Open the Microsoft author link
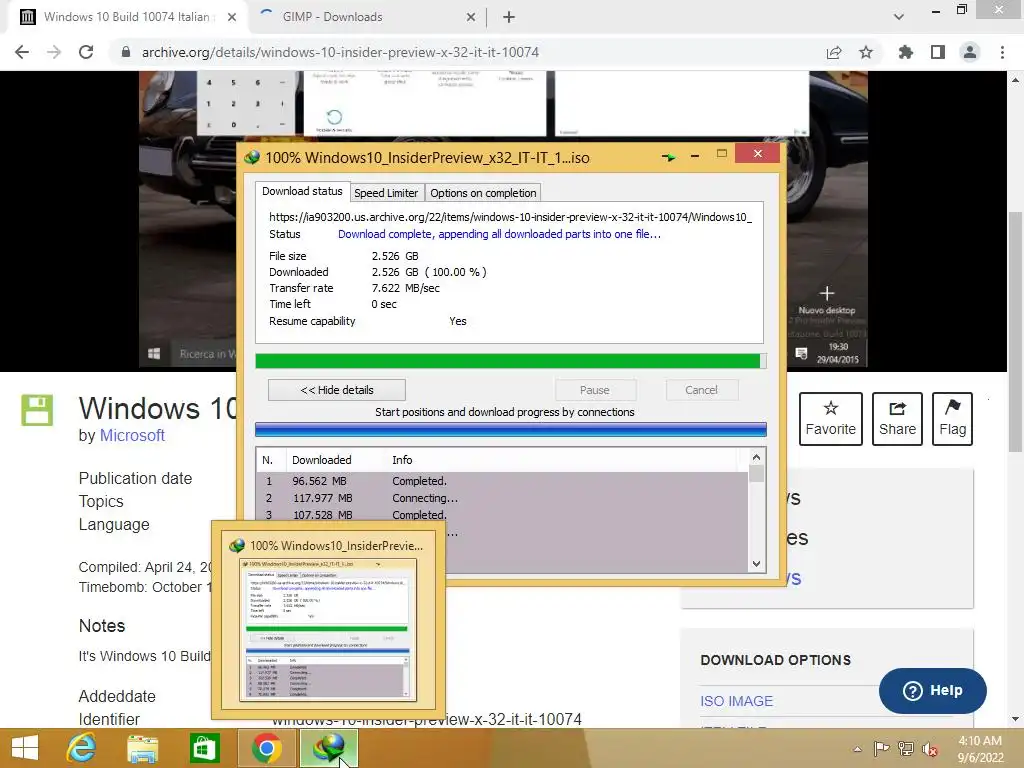Screen dimensions: 1024x768 132,436
